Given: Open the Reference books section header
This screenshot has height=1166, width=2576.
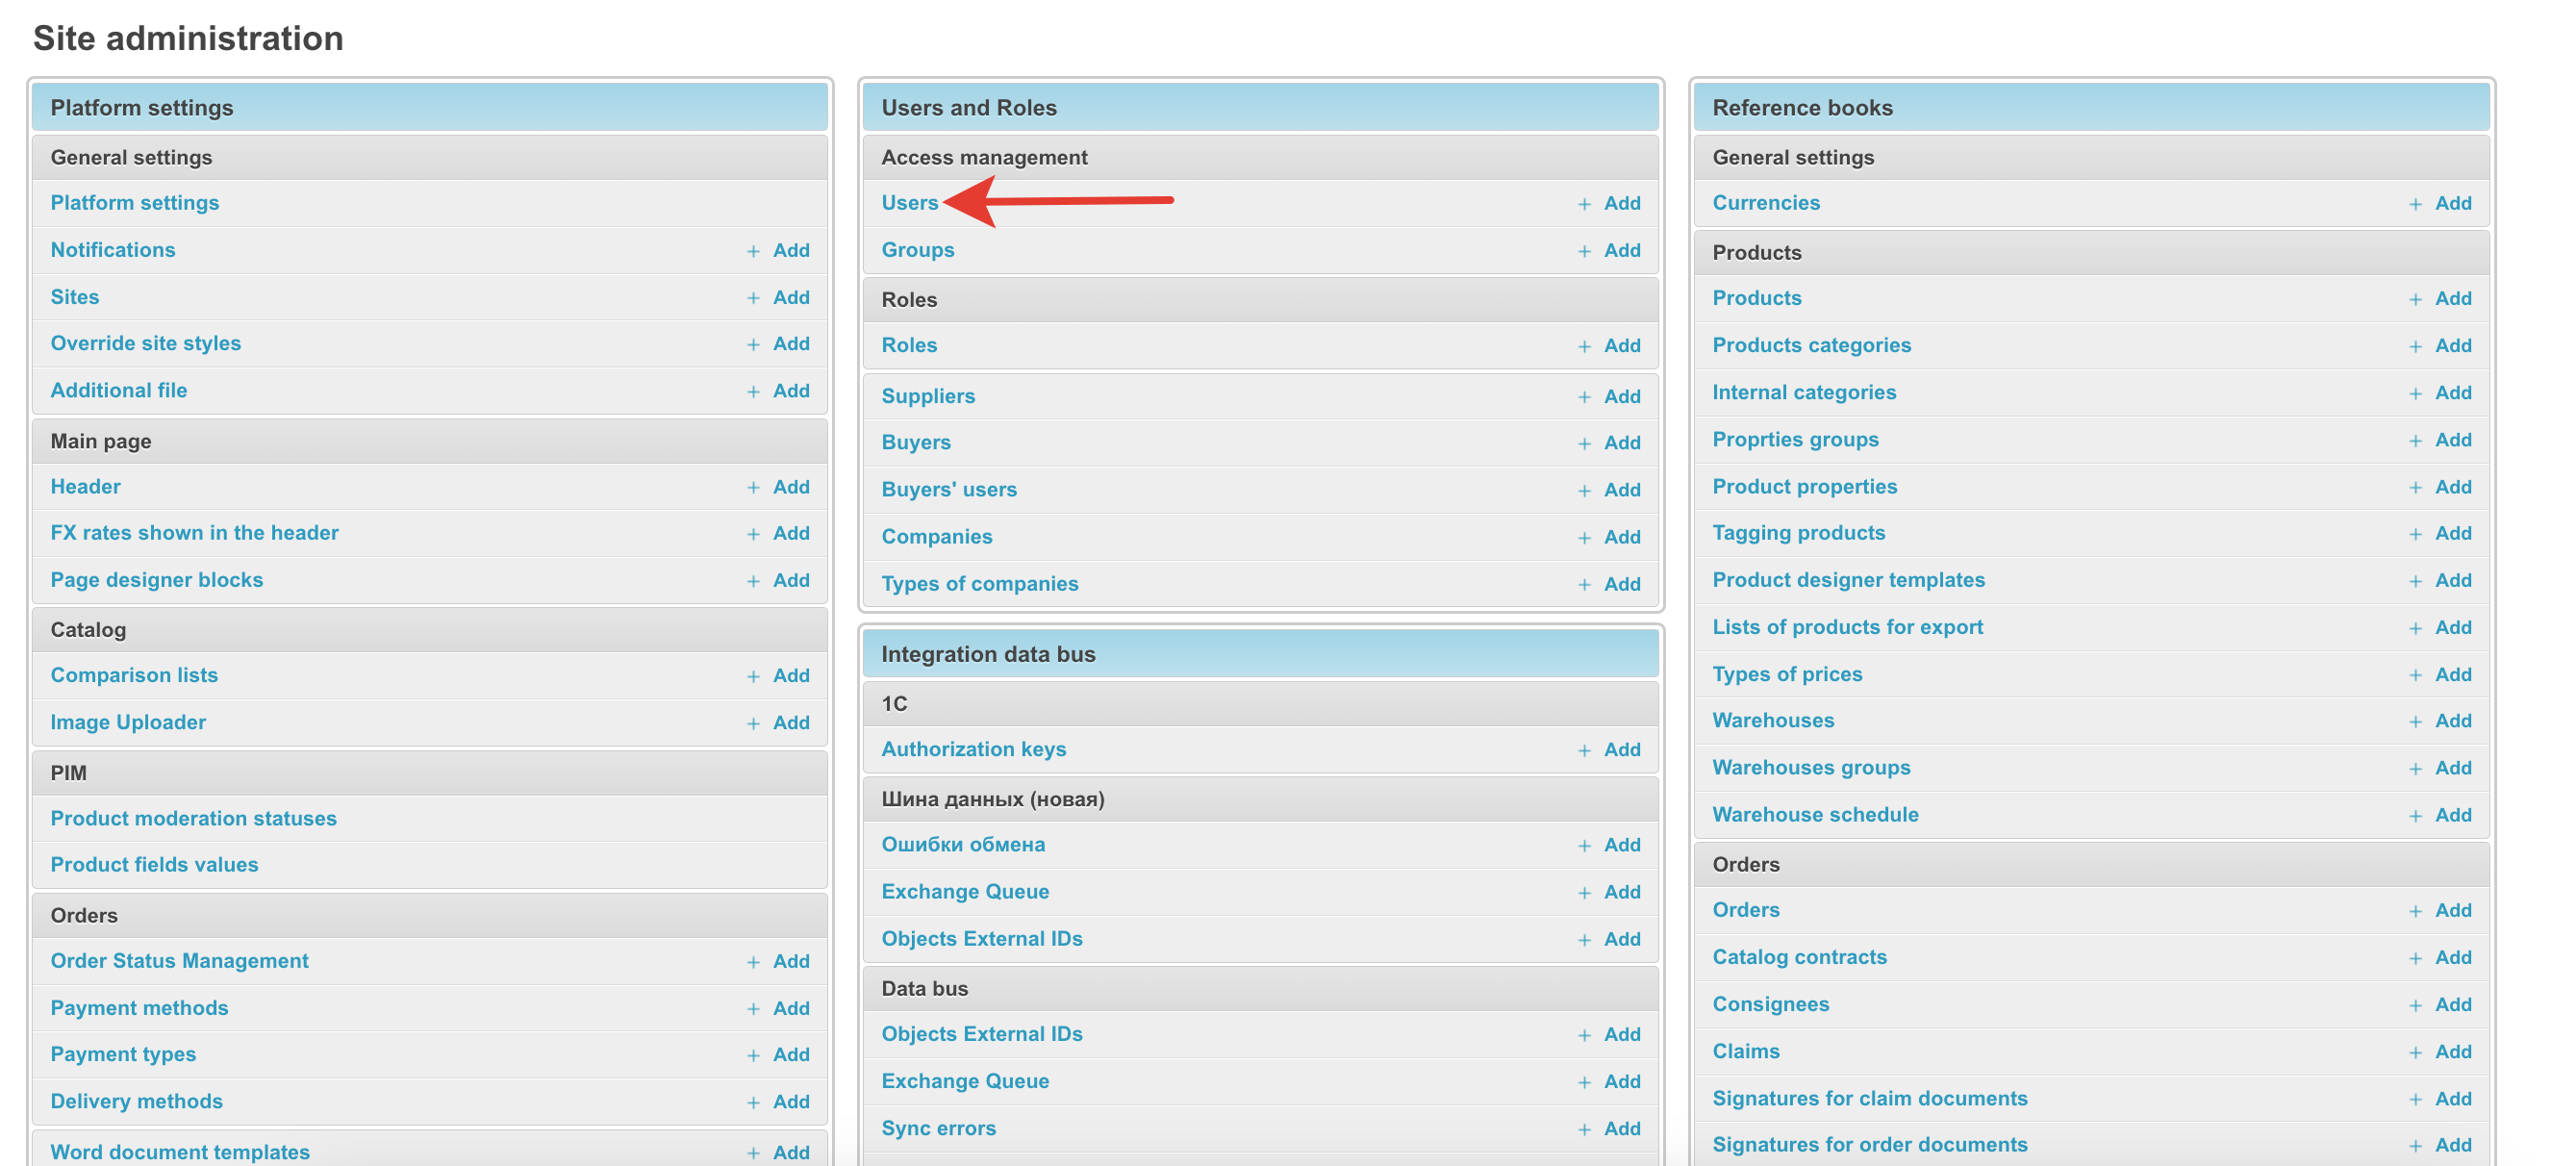Looking at the screenshot, I should point(1801,107).
